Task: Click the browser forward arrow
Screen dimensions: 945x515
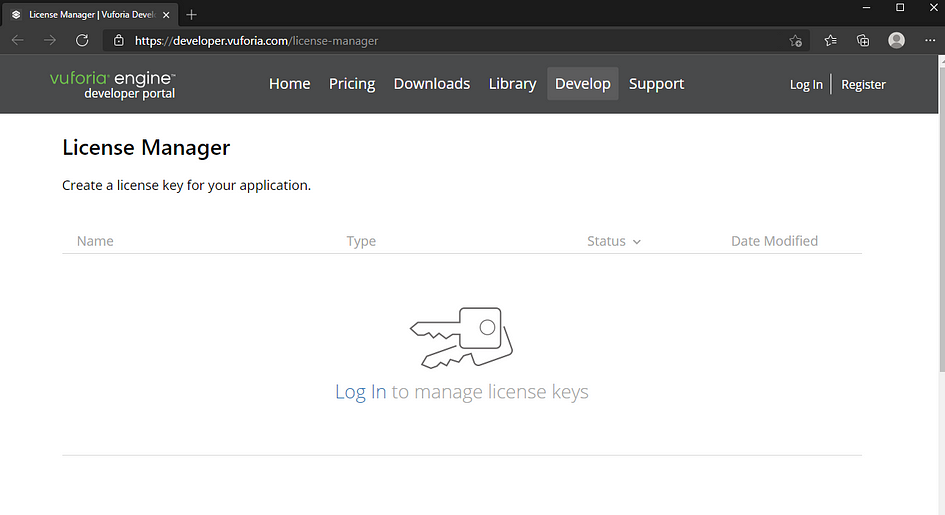Action: click(49, 40)
